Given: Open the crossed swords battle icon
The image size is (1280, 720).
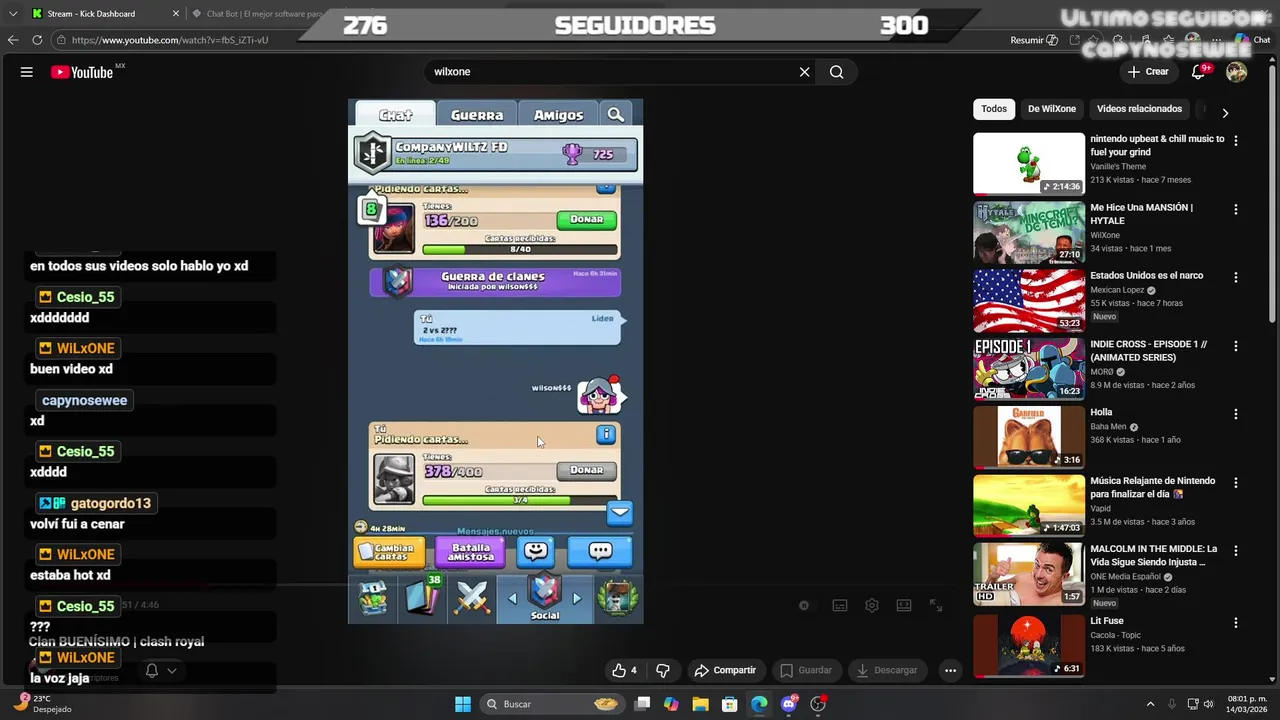Looking at the screenshot, I should (x=472, y=598).
